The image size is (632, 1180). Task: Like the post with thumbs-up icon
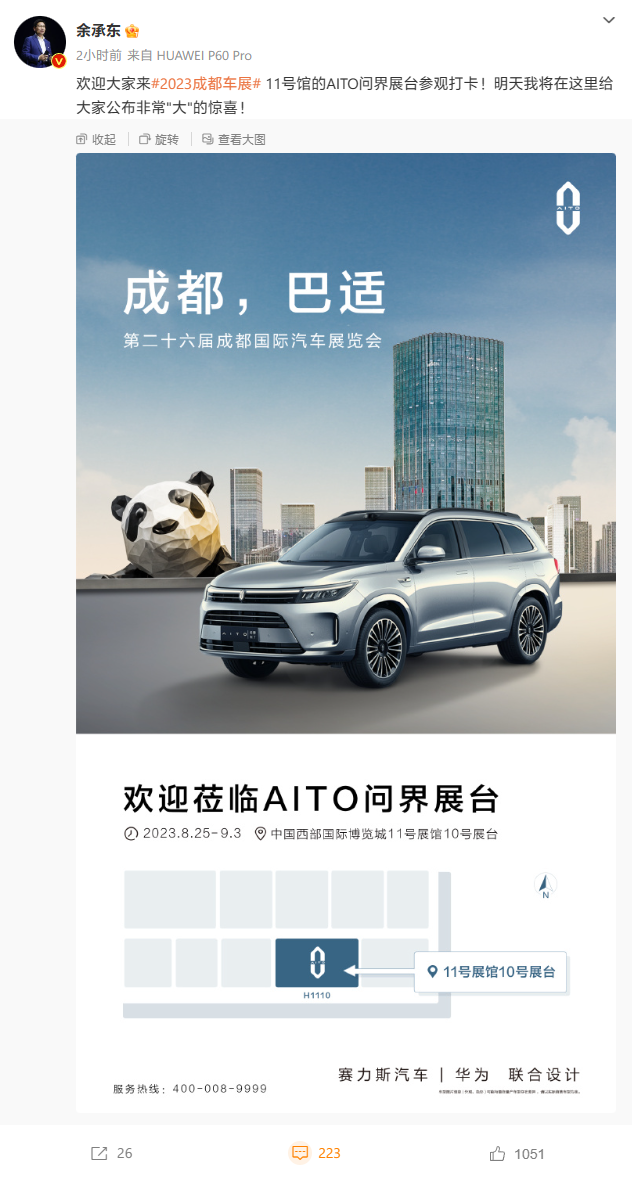[497, 1153]
